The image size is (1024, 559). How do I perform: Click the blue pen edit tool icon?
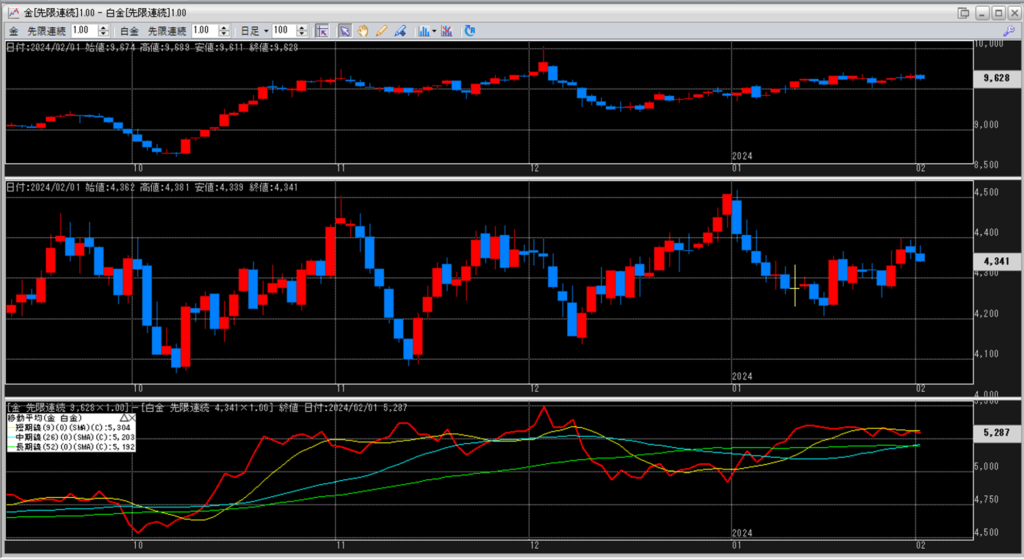click(399, 31)
